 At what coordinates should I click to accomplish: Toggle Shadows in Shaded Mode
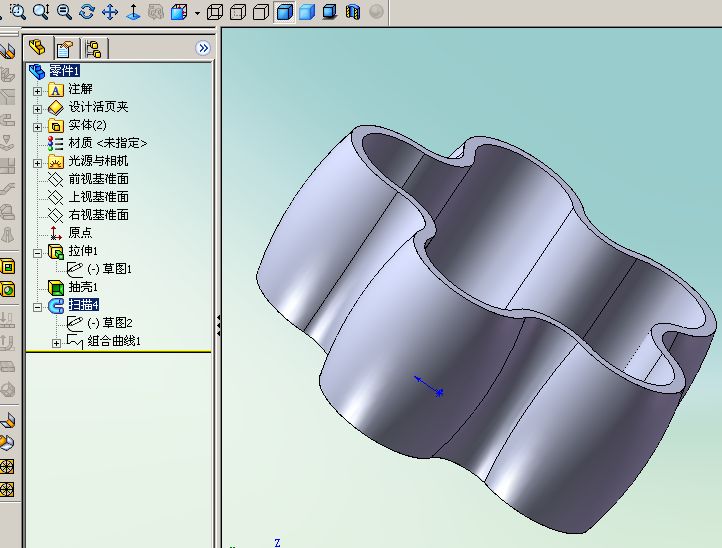pos(330,12)
